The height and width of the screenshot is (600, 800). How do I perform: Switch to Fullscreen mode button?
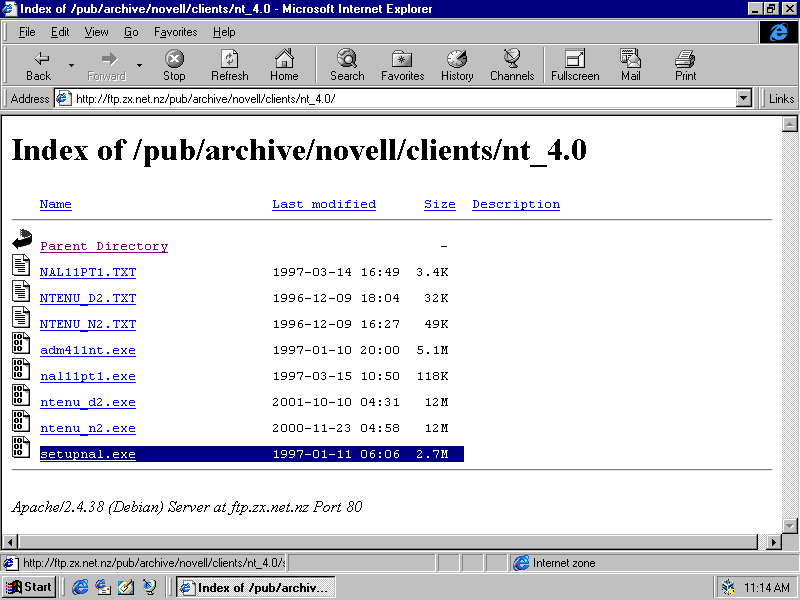(575, 65)
